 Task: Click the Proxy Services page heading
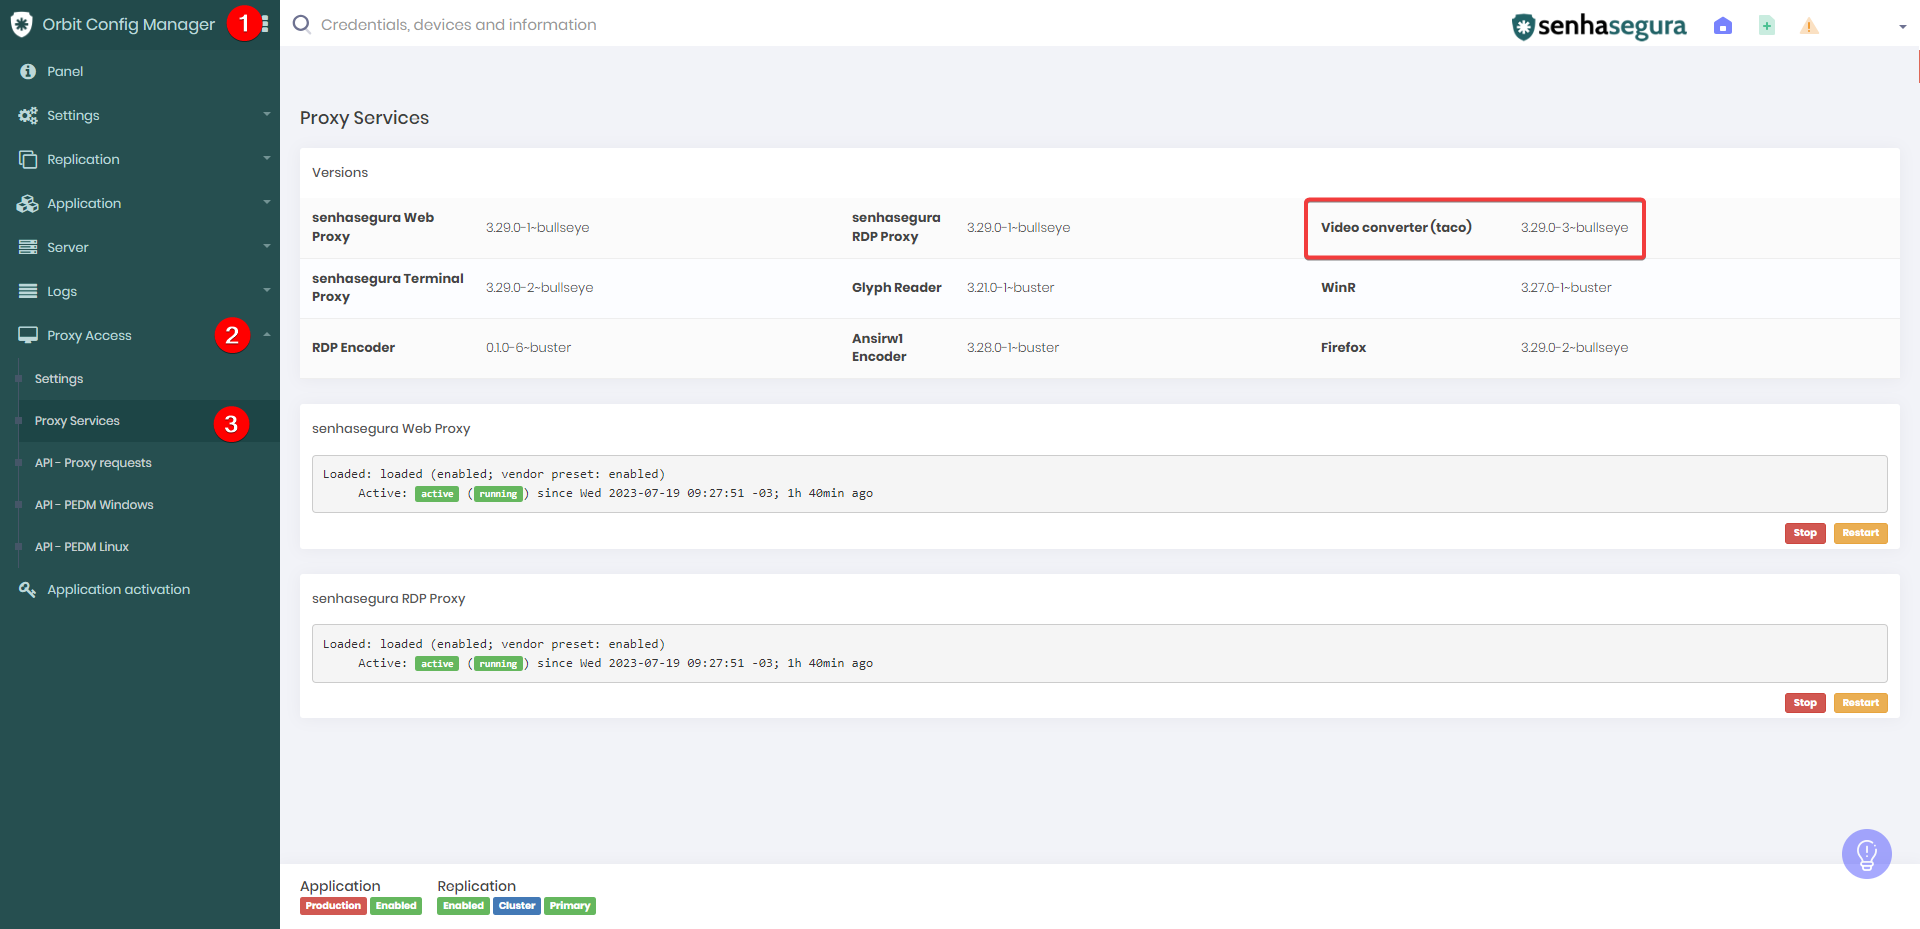pos(364,118)
